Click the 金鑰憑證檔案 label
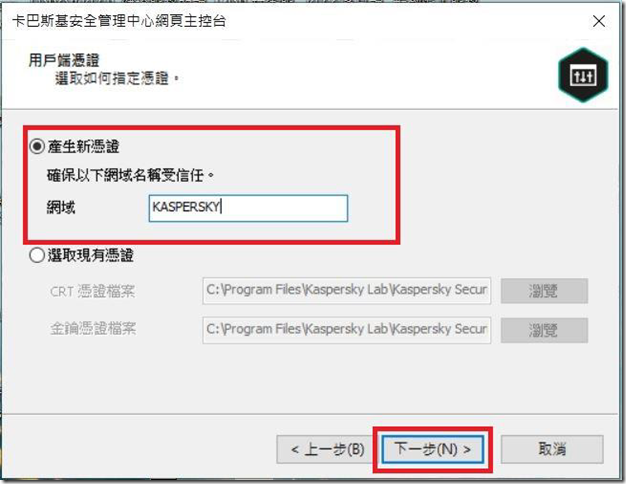 pyautogui.click(x=93, y=329)
